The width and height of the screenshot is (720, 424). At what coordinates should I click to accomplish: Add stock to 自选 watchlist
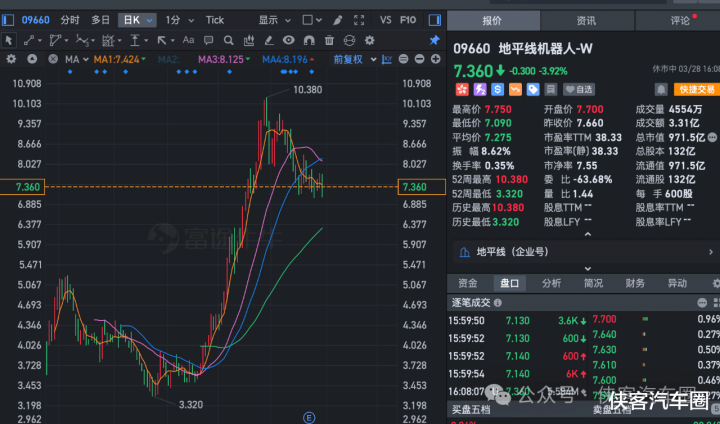coord(579,89)
